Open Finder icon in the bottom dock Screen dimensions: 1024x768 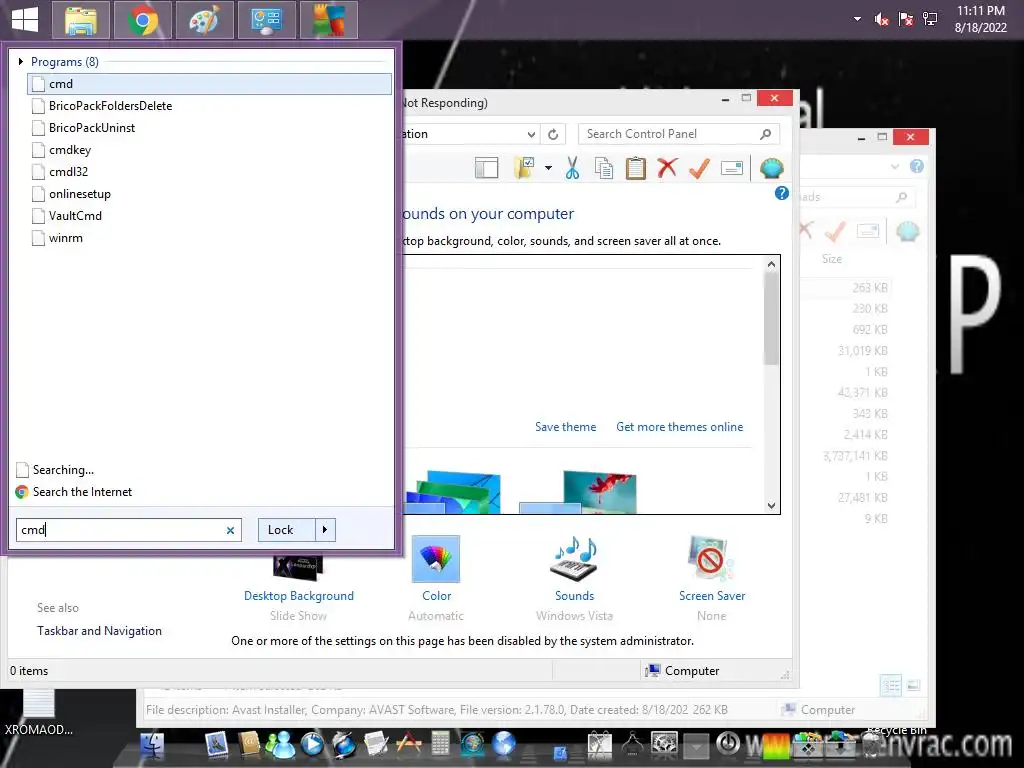(152, 745)
